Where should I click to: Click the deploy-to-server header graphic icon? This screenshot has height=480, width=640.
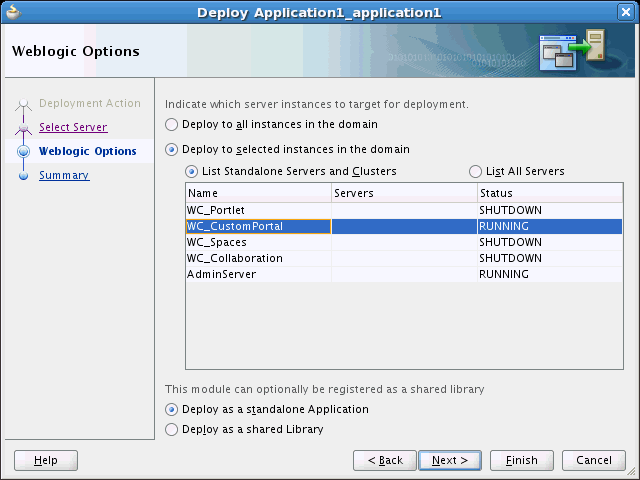(572, 50)
